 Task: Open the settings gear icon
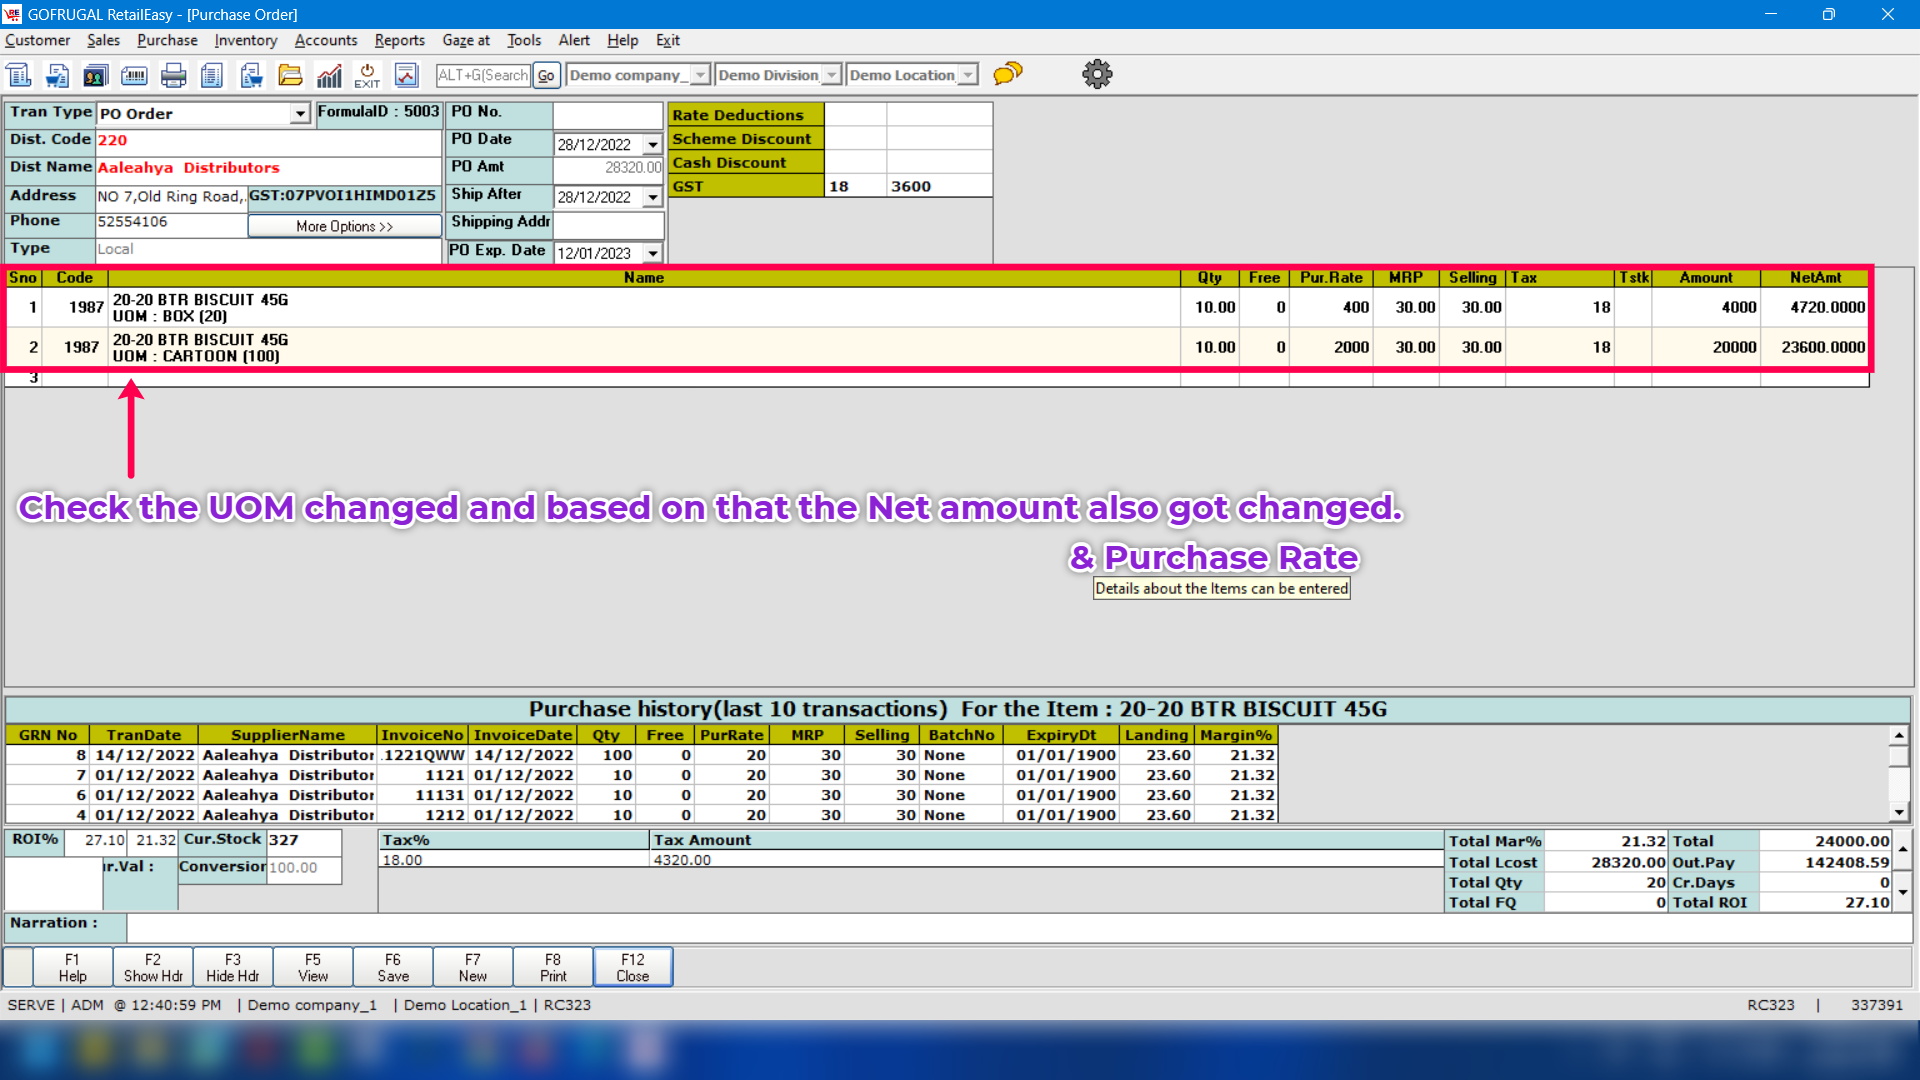point(1097,74)
